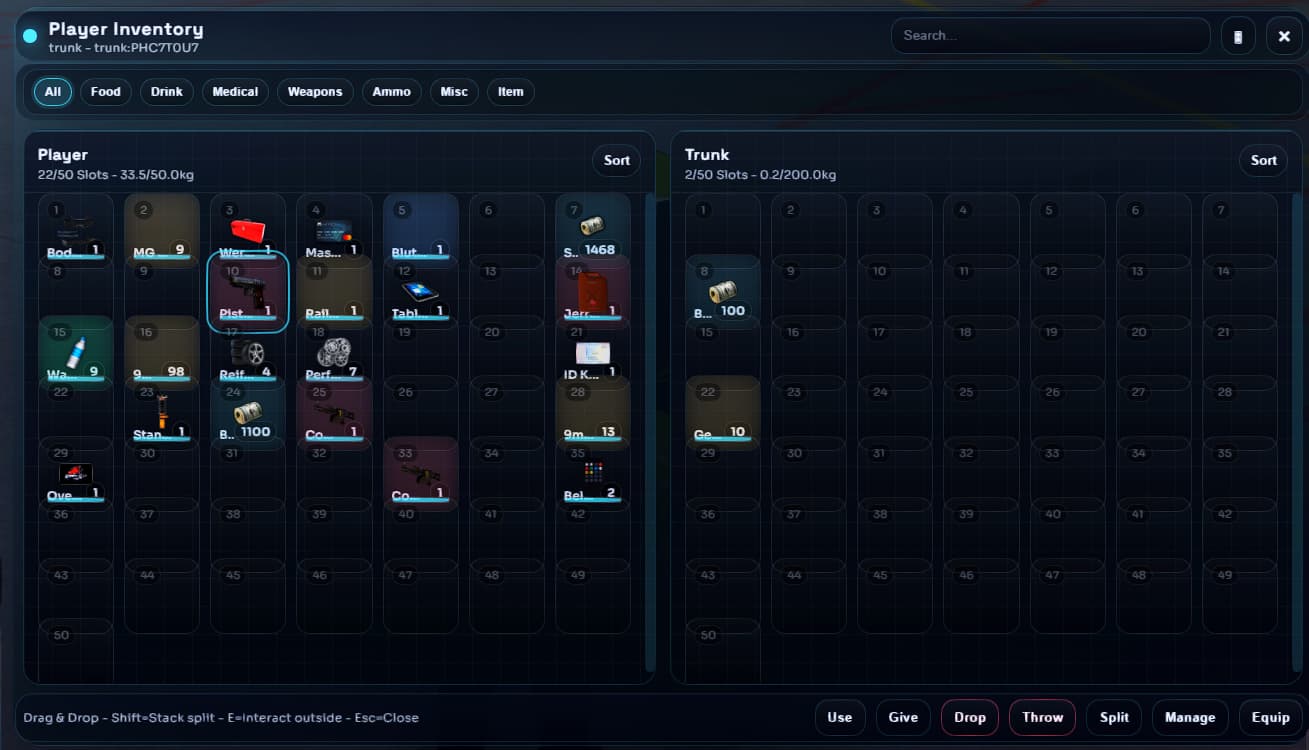Pick the Bel item stack of 2
The width and height of the screenshot is (1309, 750).
click(x=592, y=474)
